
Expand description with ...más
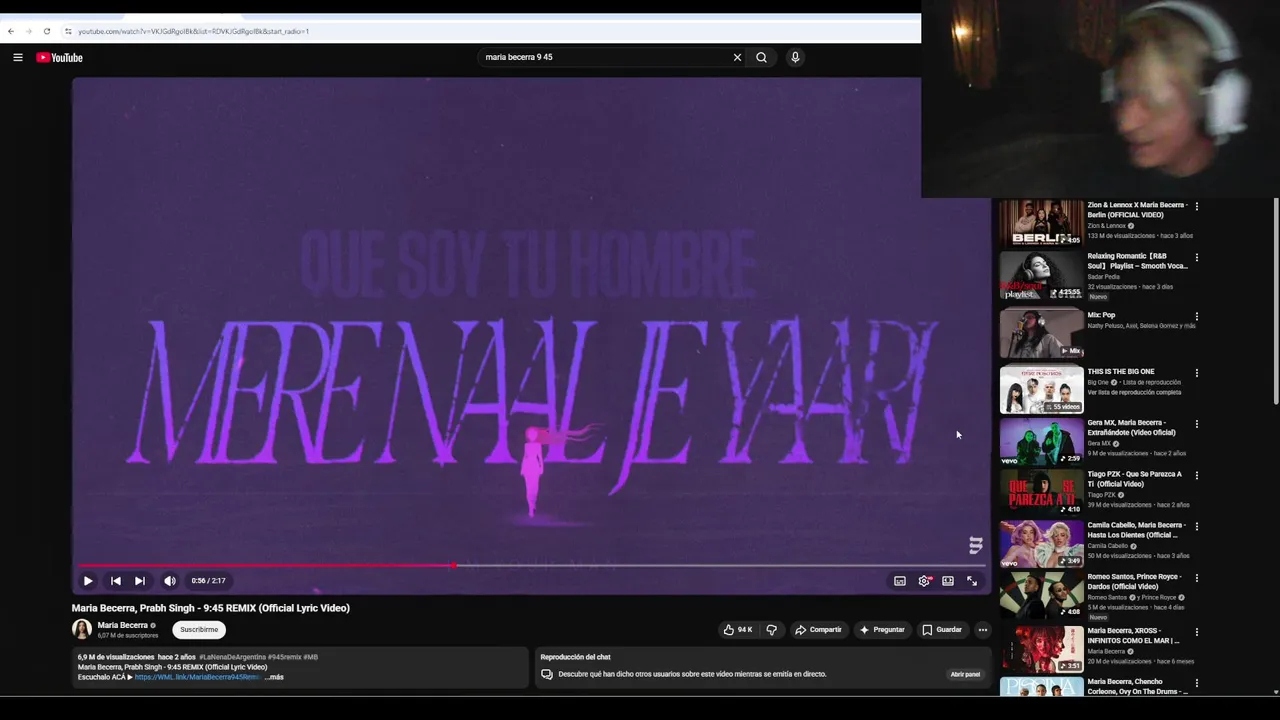point(274,677)
